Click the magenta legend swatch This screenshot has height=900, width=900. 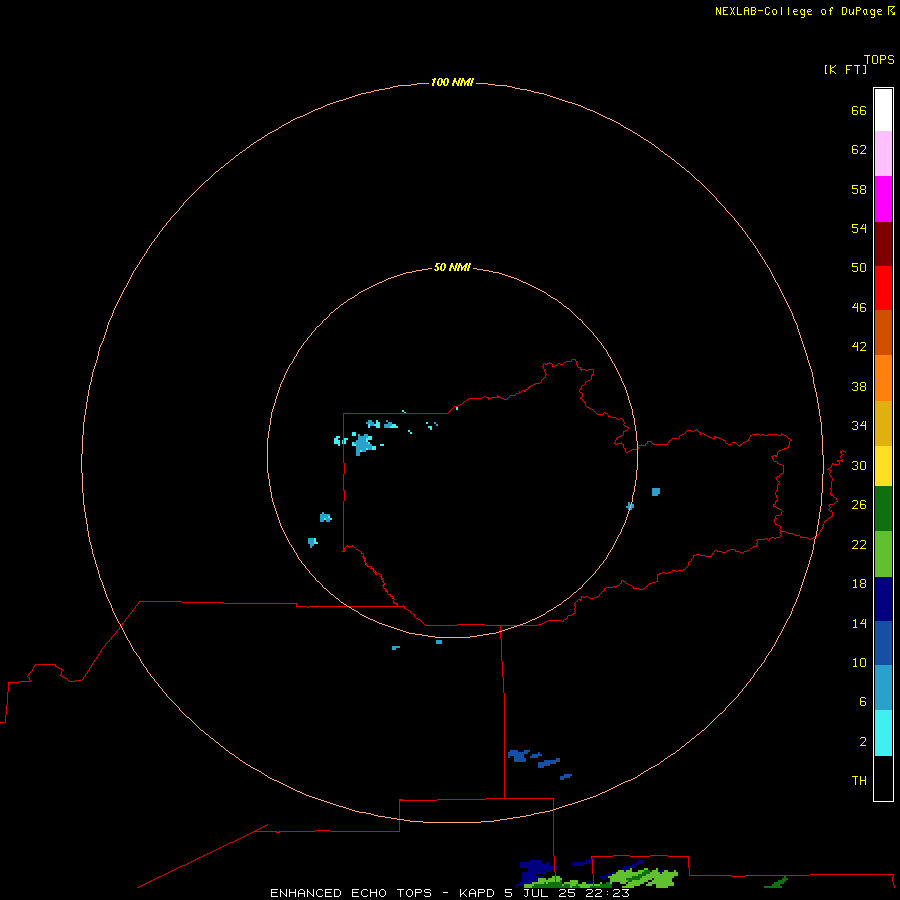pos(883,199)
